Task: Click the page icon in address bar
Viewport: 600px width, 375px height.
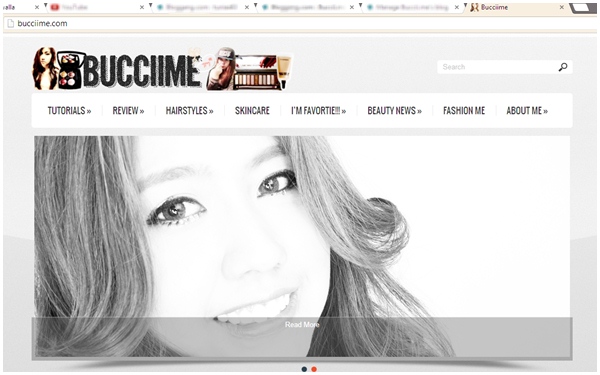Action: (11, 23)
